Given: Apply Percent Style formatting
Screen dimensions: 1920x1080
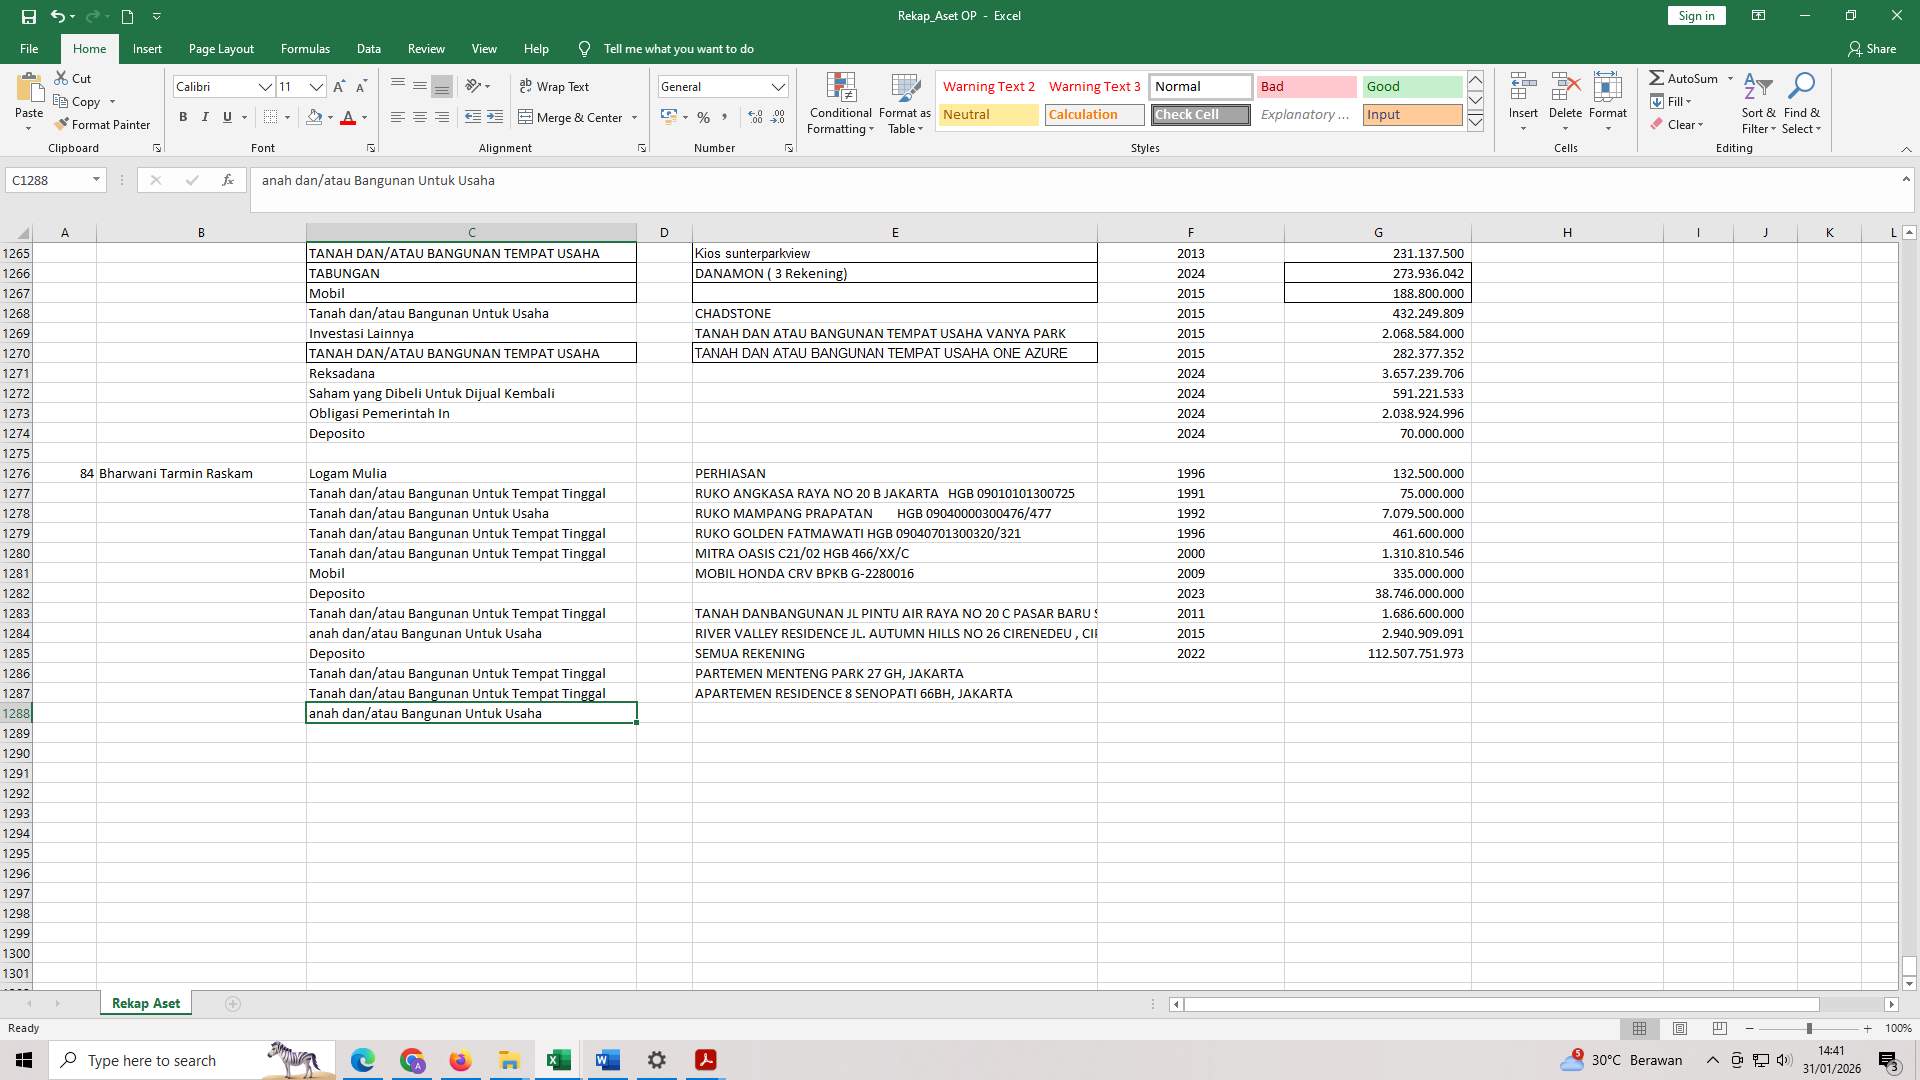Looking at the screenshot, I should pyautogui.click(x=704, y=117).
